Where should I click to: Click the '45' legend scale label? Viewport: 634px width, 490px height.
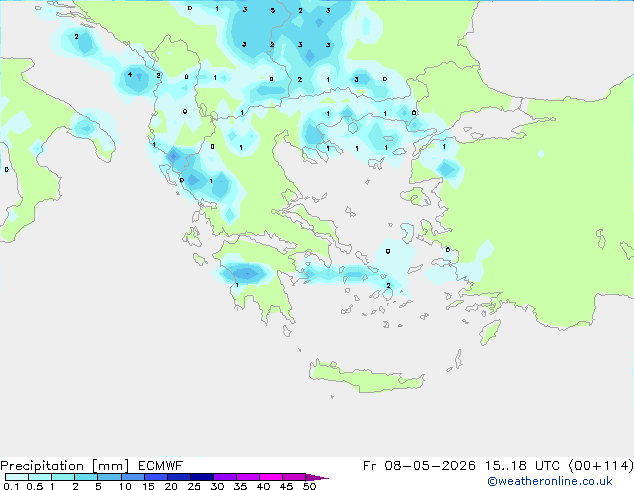click(x=286, y=486)
